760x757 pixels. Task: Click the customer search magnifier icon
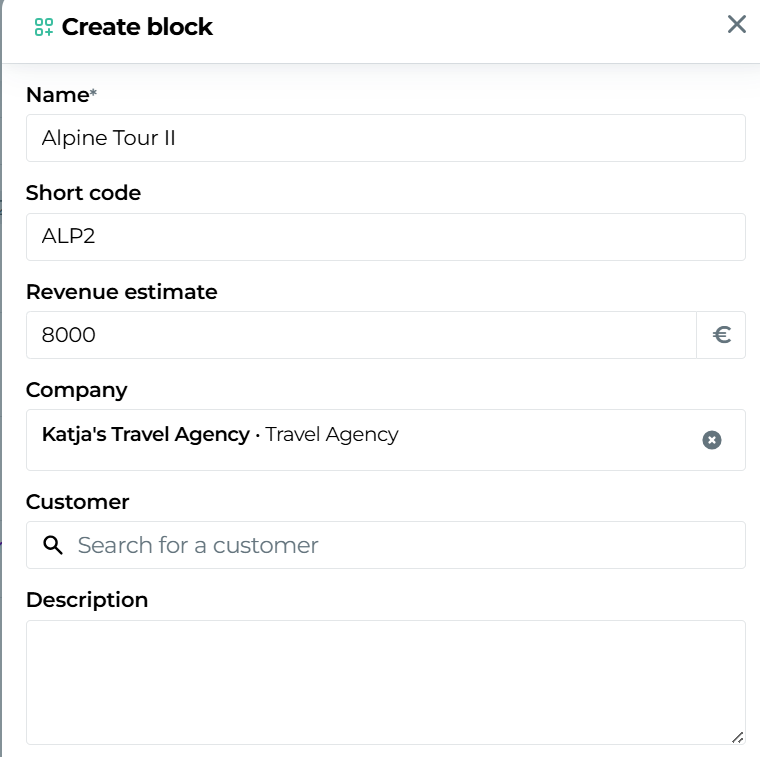pyautogui.click(x=53, y=545)
